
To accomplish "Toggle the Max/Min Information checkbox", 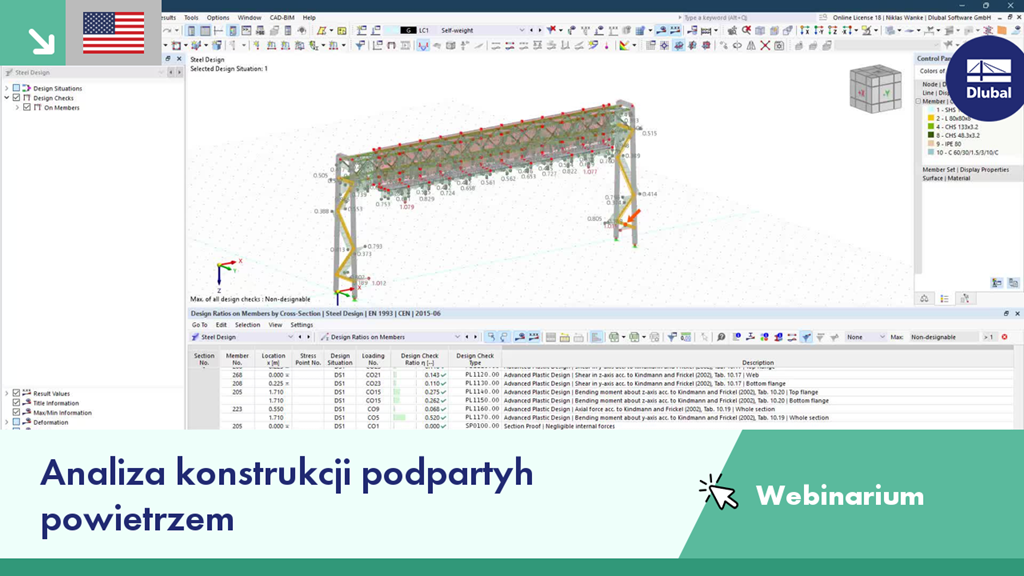I will [x=16, y=412].
